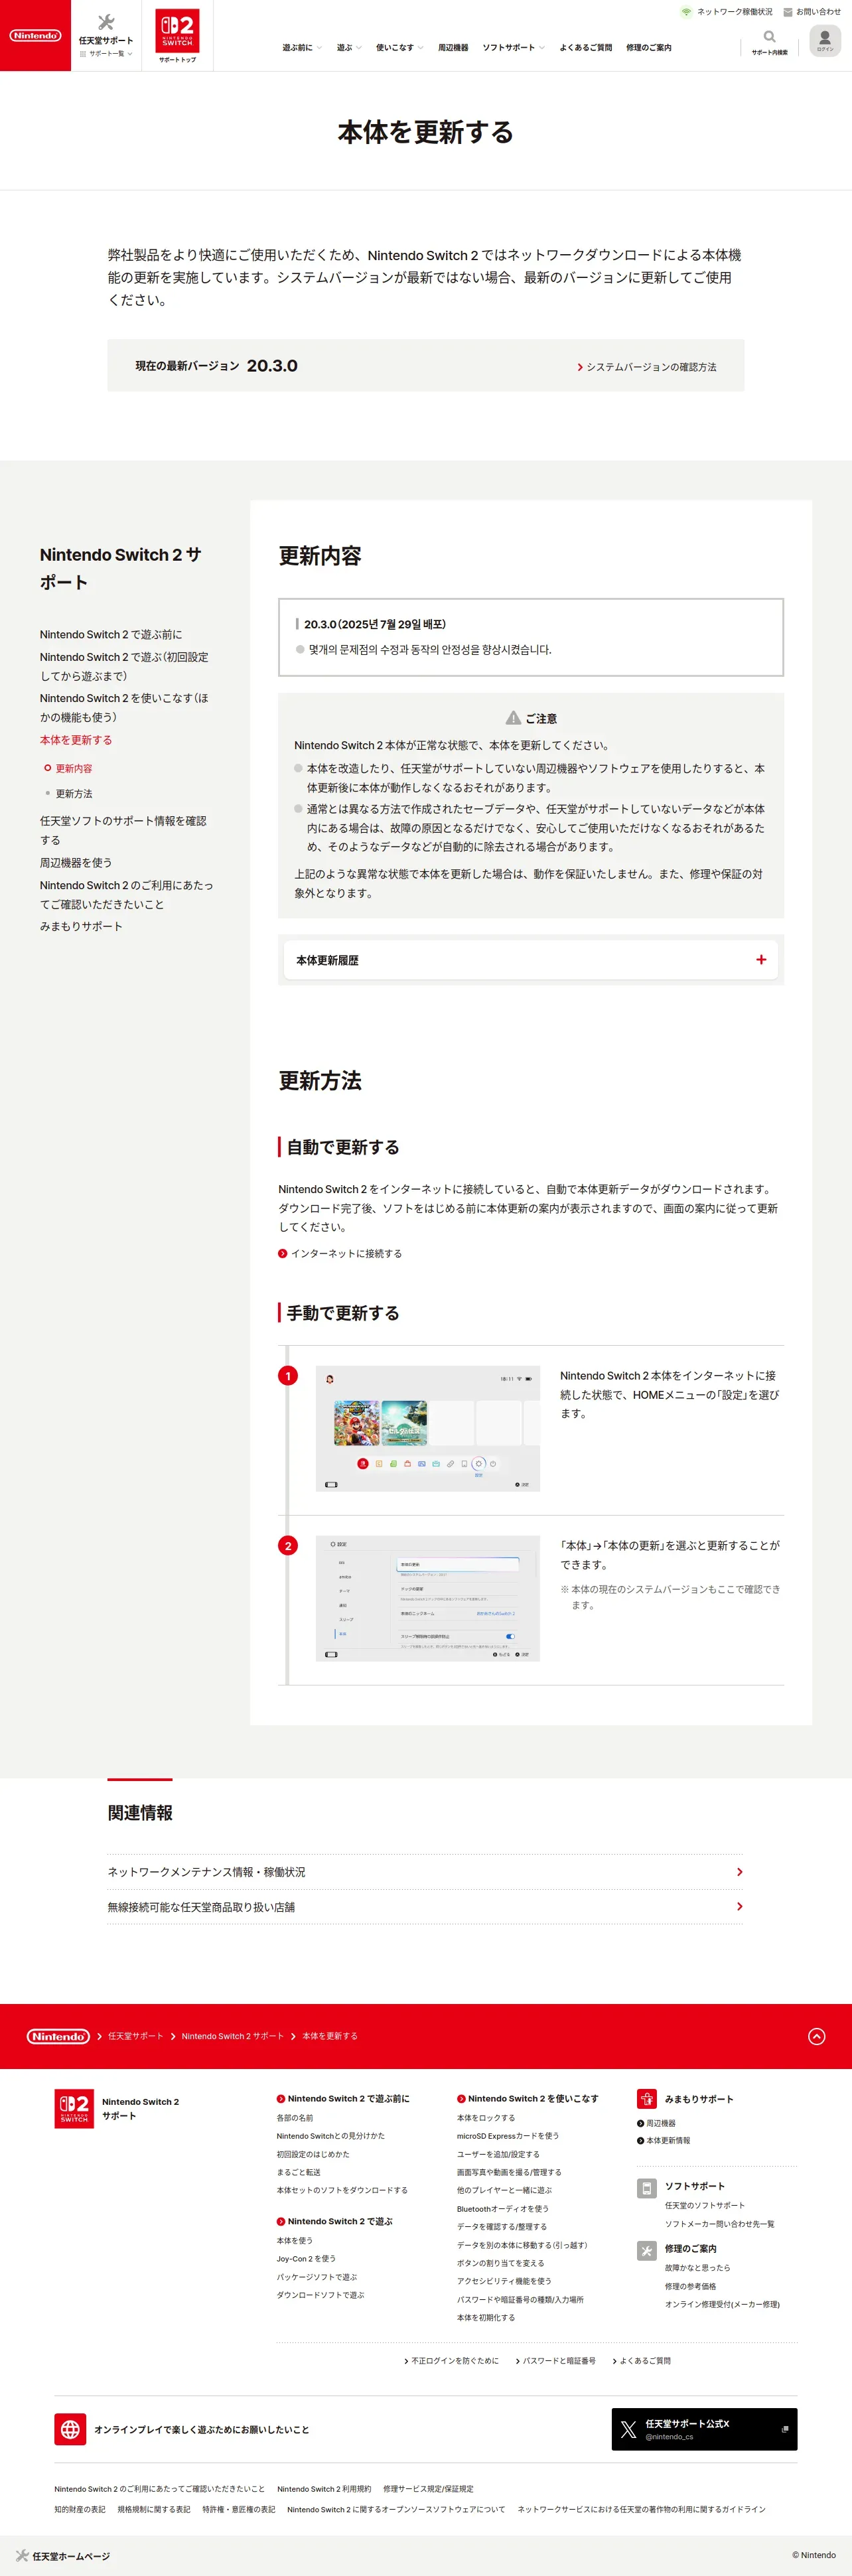Open Nintendo Switch 2 利用規約 footer link
Screen dimensions: 852x2576
(324, 2489)
